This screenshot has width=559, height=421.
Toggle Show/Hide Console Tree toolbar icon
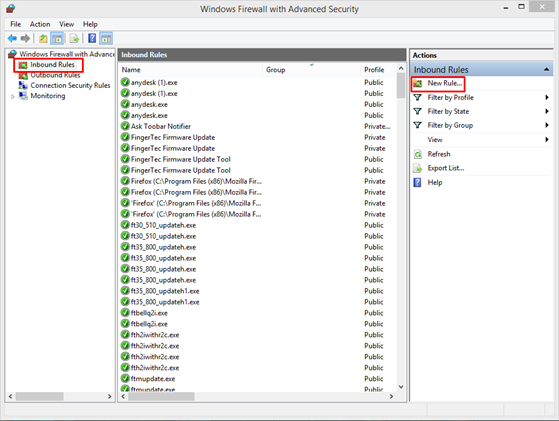tap(57, 38)
